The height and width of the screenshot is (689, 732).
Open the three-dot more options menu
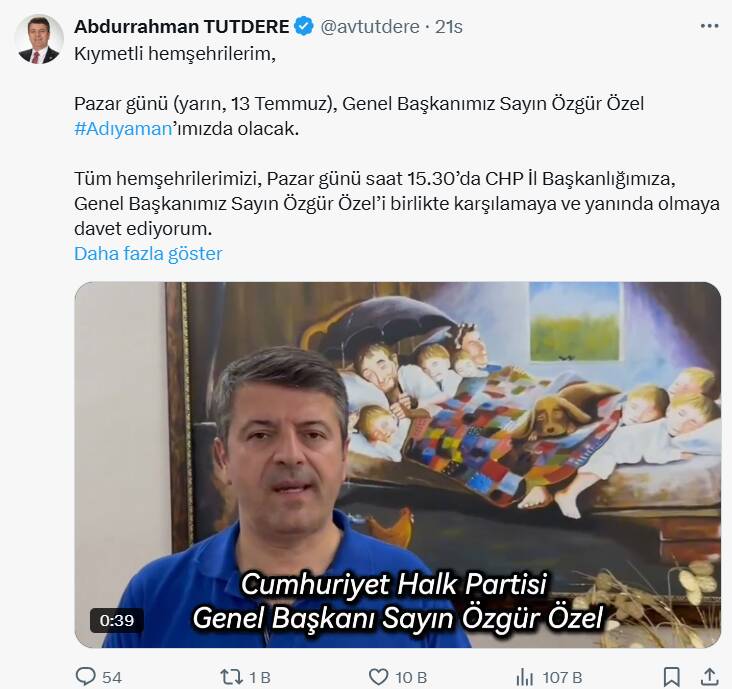709,26
